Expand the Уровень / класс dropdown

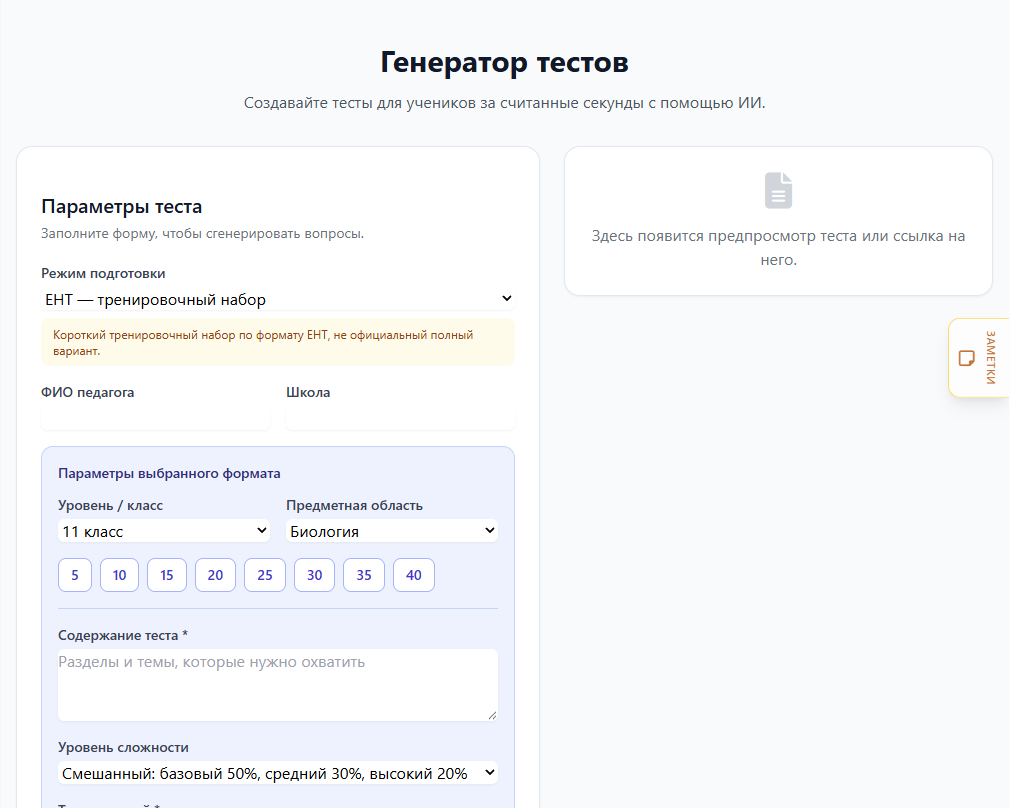[164, 531]
